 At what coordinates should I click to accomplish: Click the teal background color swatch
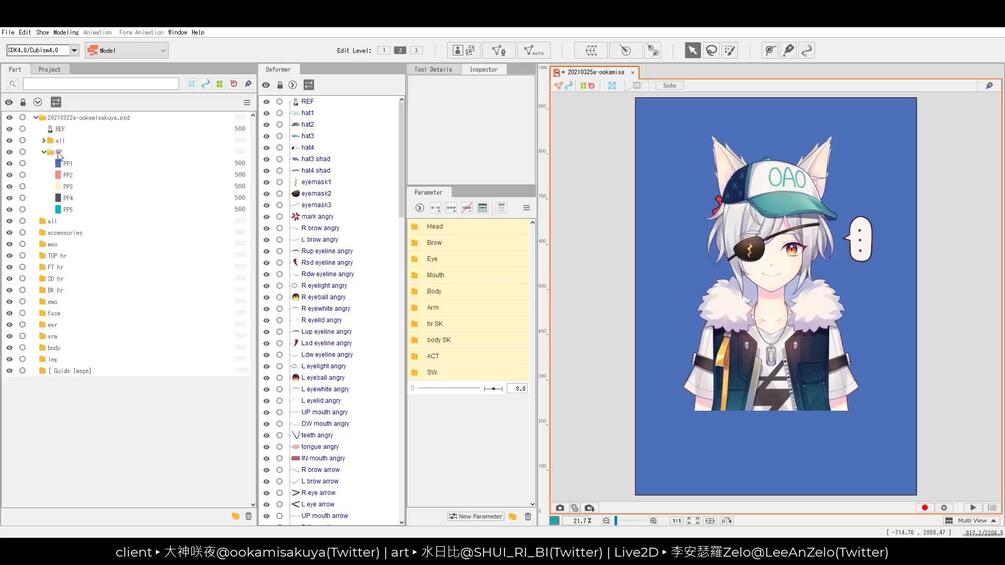[555, 521]
